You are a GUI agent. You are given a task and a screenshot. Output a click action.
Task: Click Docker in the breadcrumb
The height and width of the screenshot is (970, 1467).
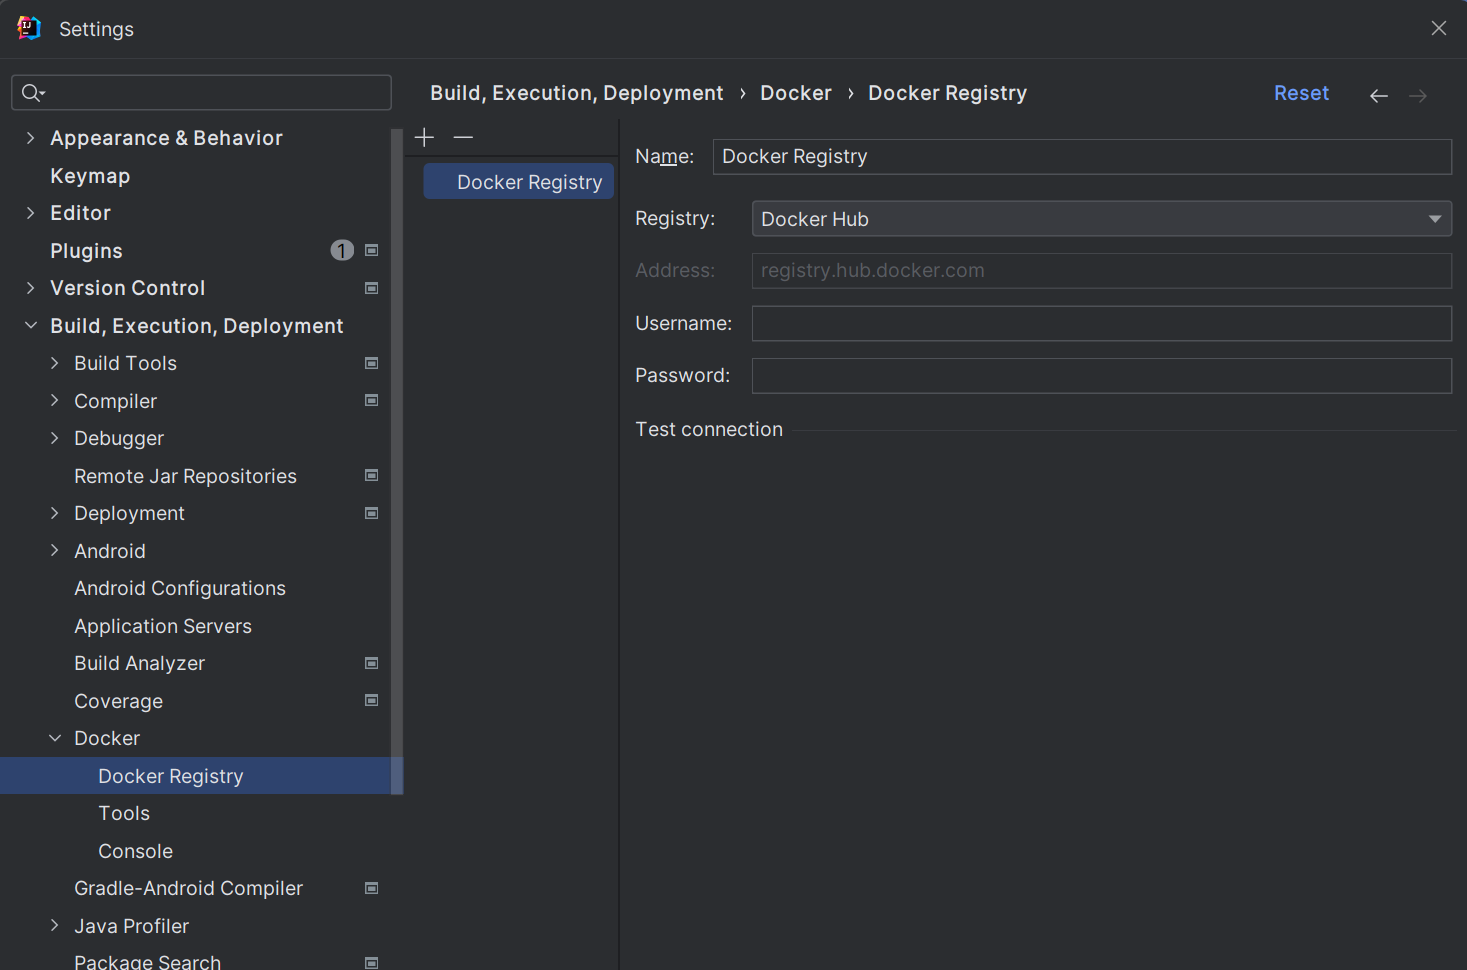point(796,93)
